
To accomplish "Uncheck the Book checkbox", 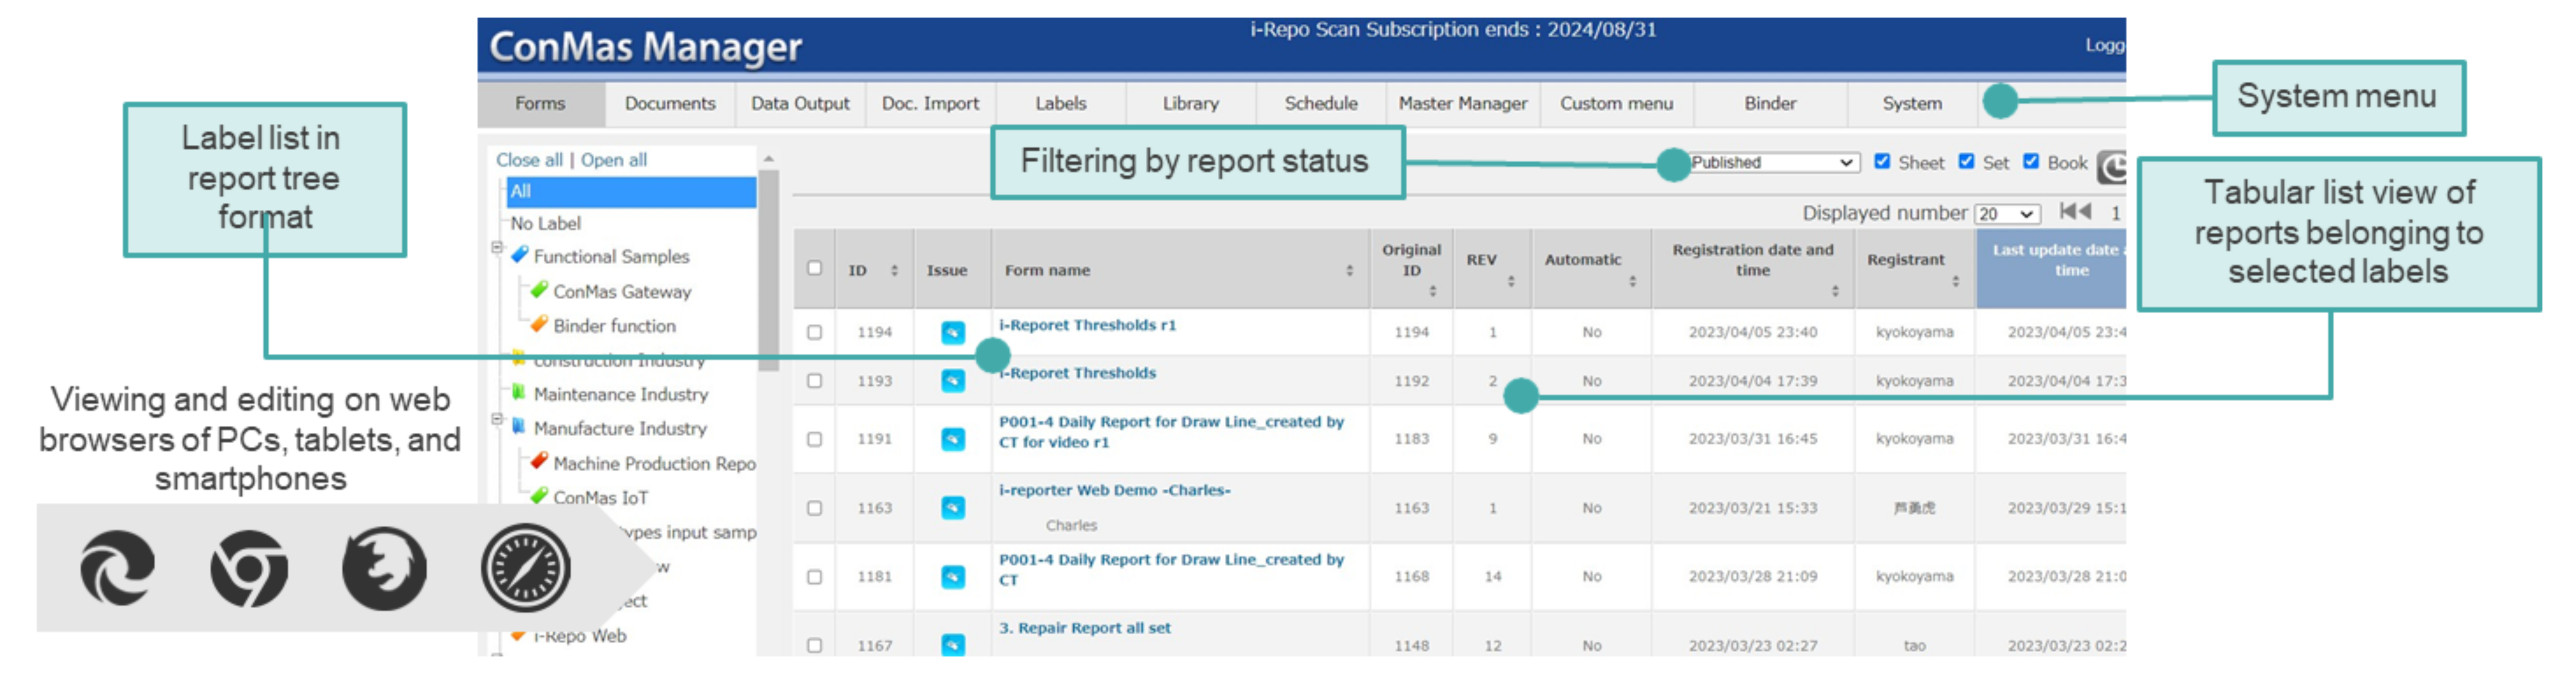I will tap(2029, 161).
